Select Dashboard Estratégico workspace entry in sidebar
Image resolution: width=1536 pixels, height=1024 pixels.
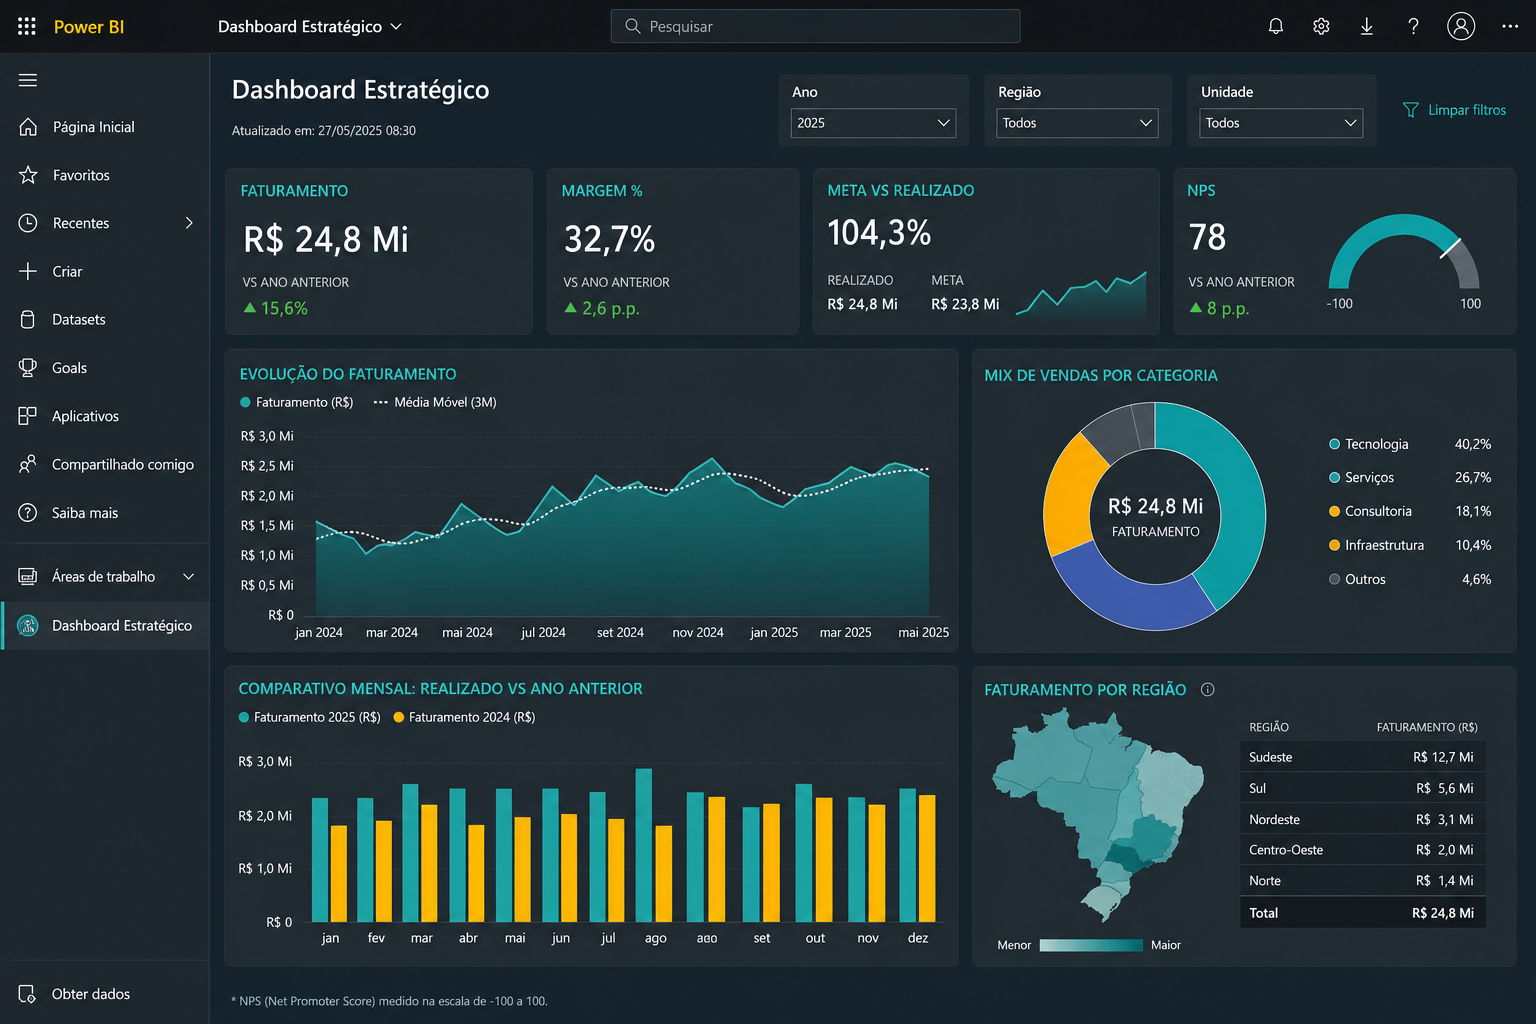click(105, 626)
